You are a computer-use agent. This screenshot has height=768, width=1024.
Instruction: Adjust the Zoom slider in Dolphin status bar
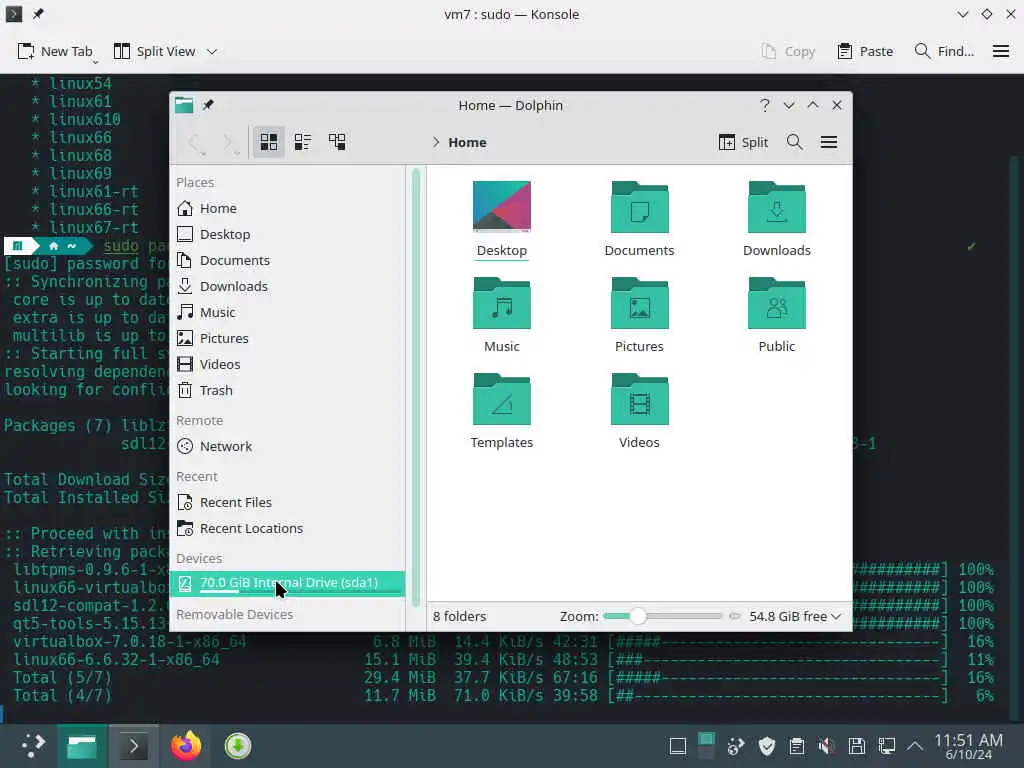coord(663,616)
